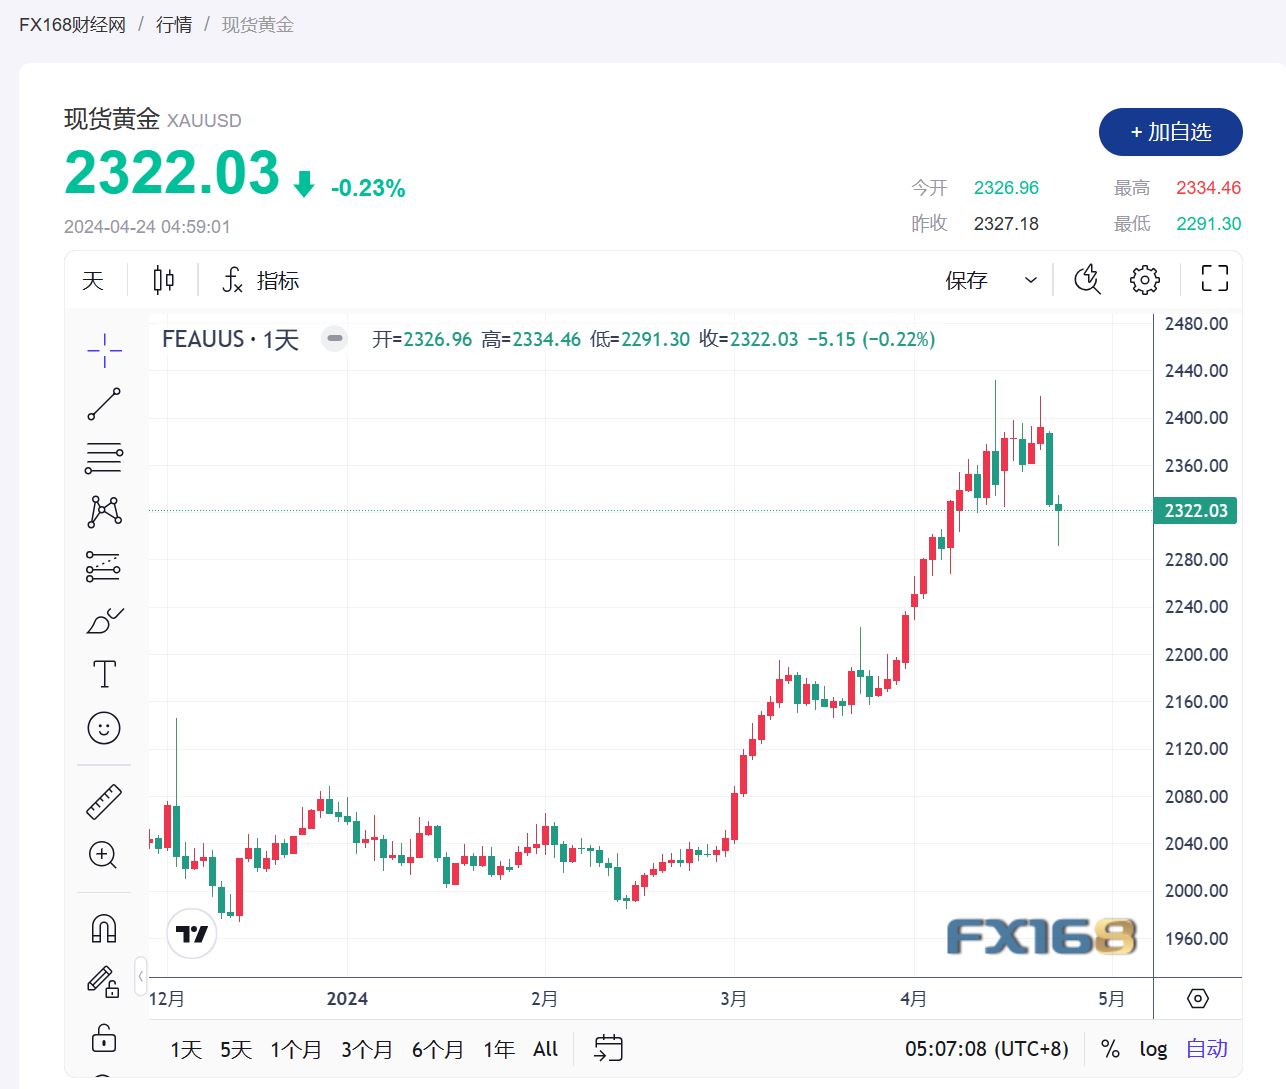Image resolution: width=1286 pixels, height=1089 pixels.
Task: Expand the save dropdown arrow
Action: tap(1030, 280)
